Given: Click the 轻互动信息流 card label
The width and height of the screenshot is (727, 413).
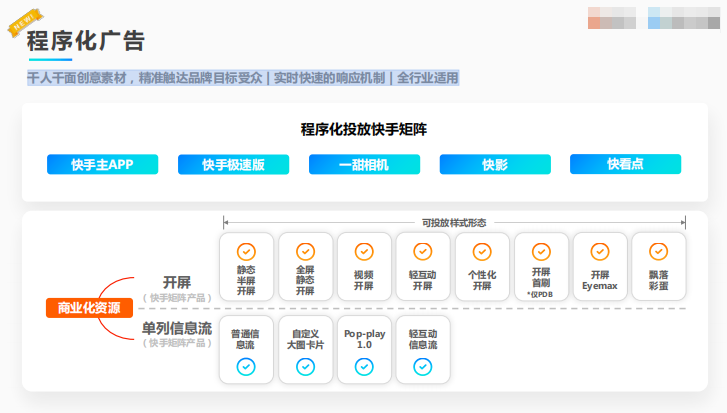Looking at the screenshot, I should tap(423, 339).
